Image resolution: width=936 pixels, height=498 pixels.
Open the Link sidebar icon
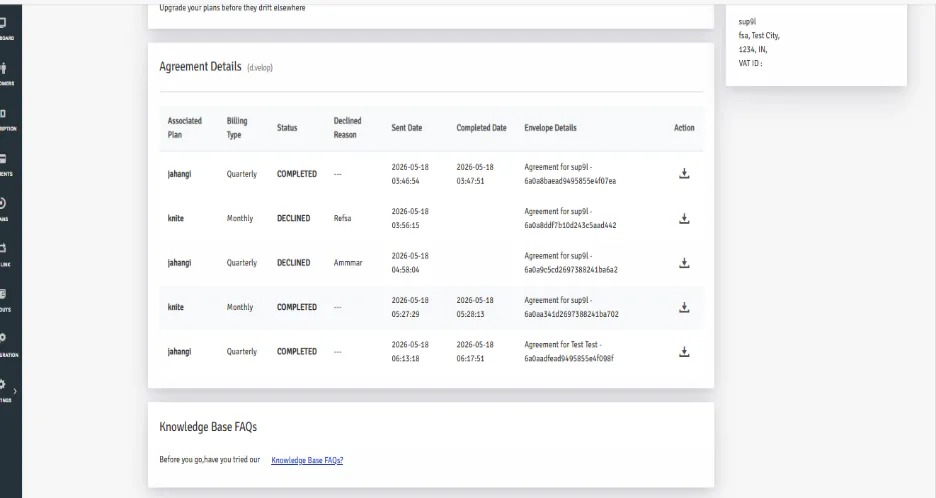(x=3, y=248)
